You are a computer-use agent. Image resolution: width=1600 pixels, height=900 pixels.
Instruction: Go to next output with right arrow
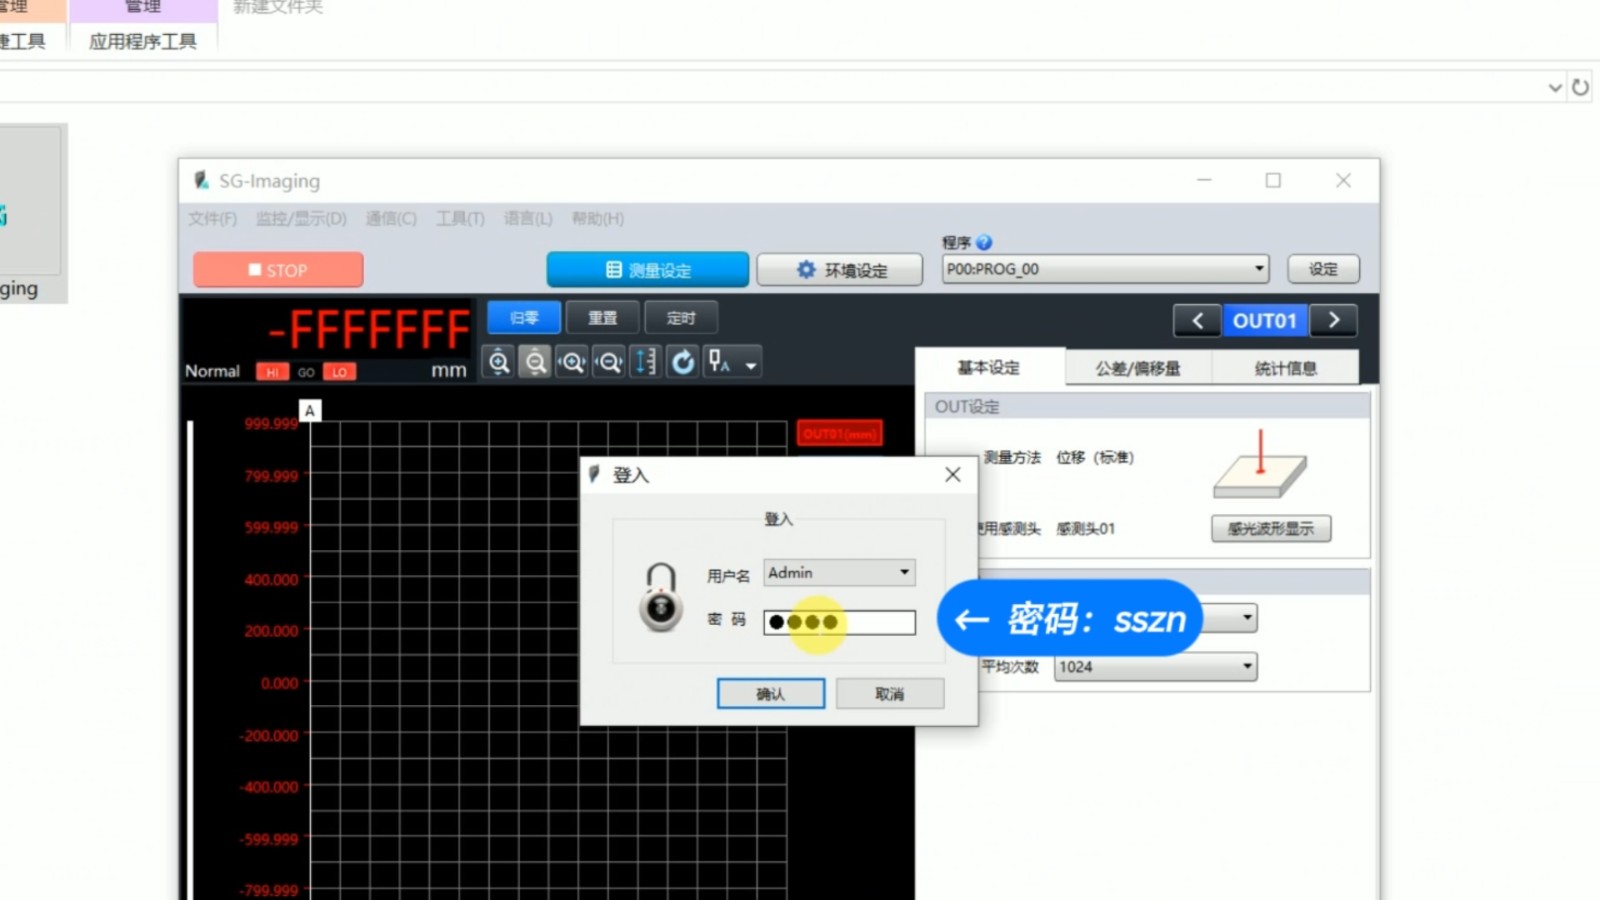1333,320
